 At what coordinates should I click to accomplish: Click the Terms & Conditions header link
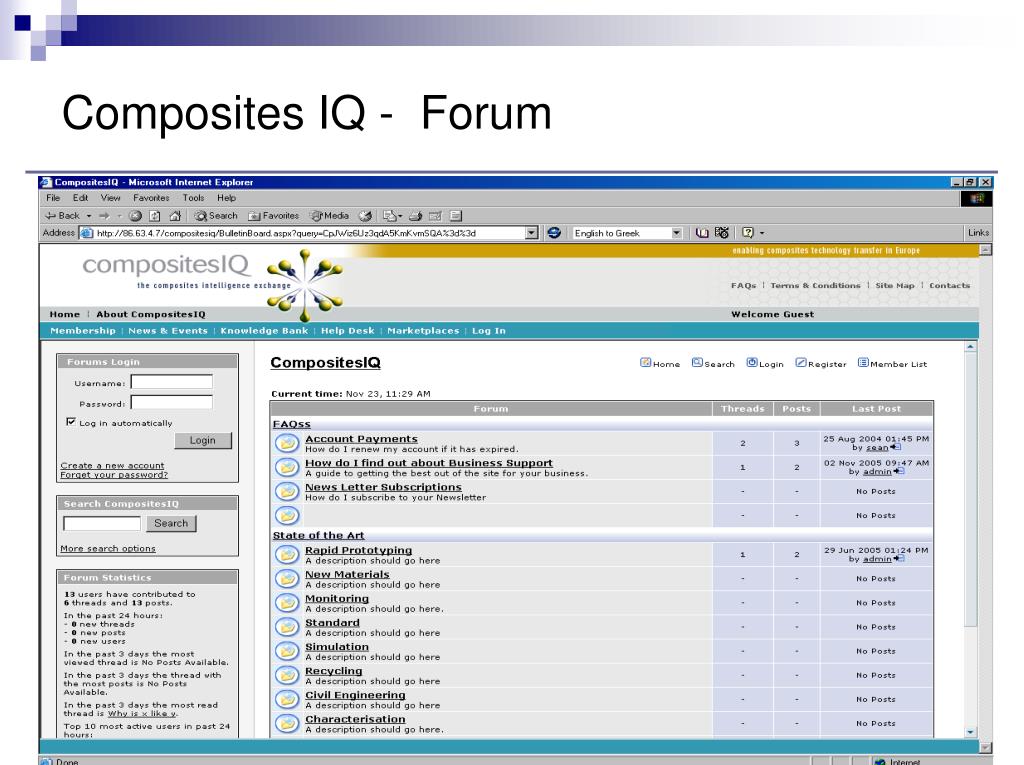pos(815,285)
